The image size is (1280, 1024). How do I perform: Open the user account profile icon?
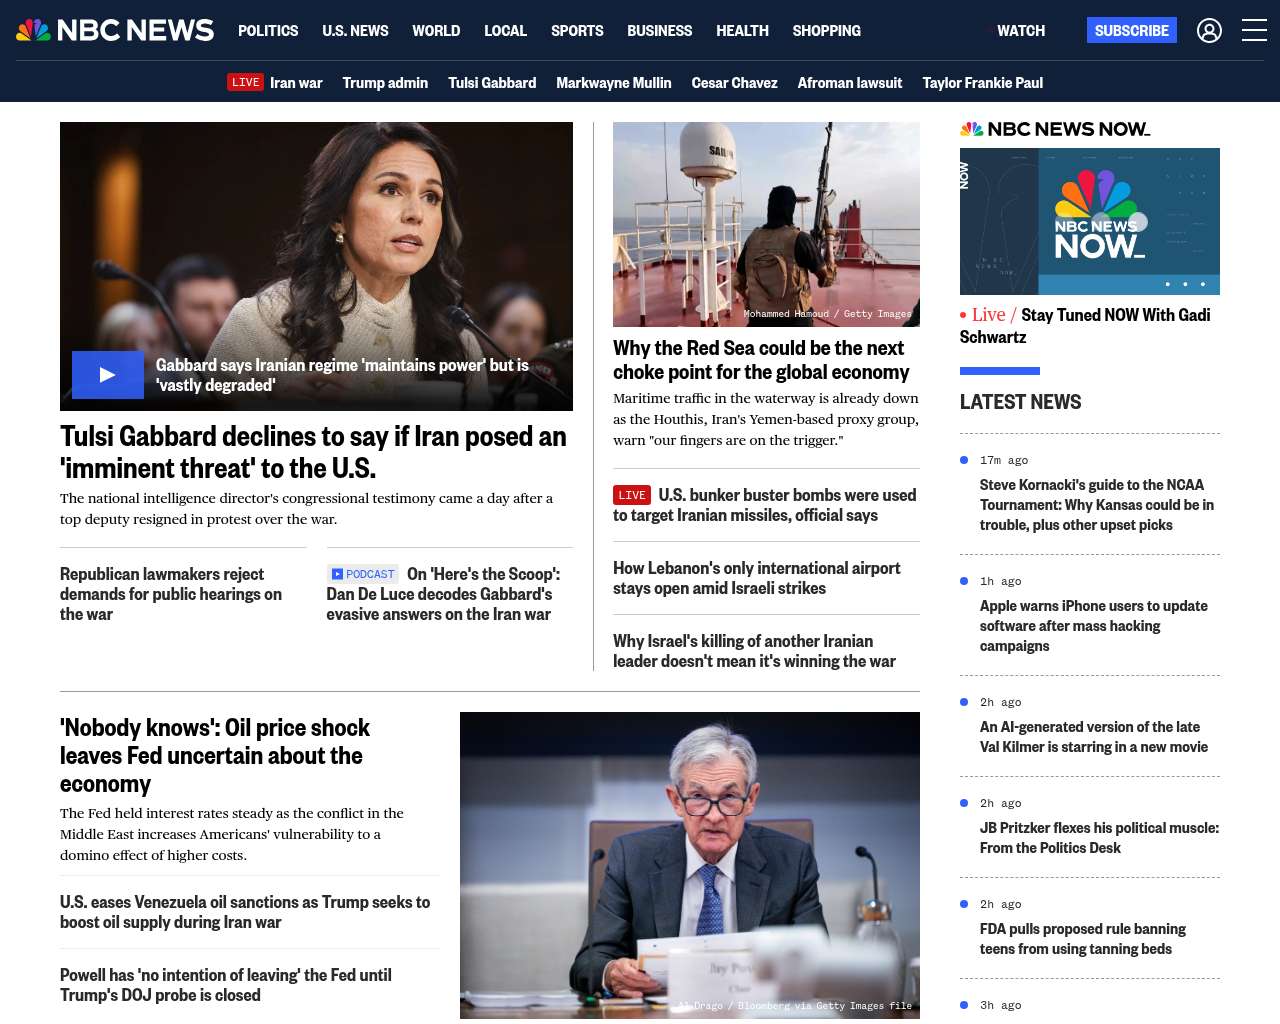[x=1209, y=31]
